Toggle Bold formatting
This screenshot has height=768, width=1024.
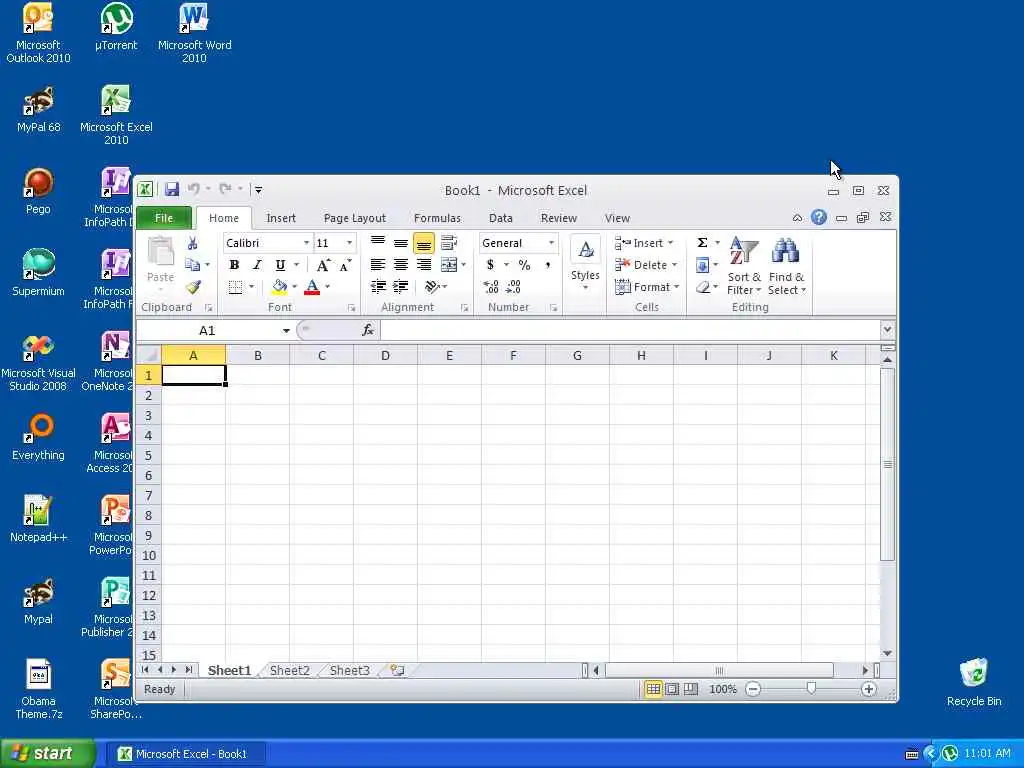point(234,265)
